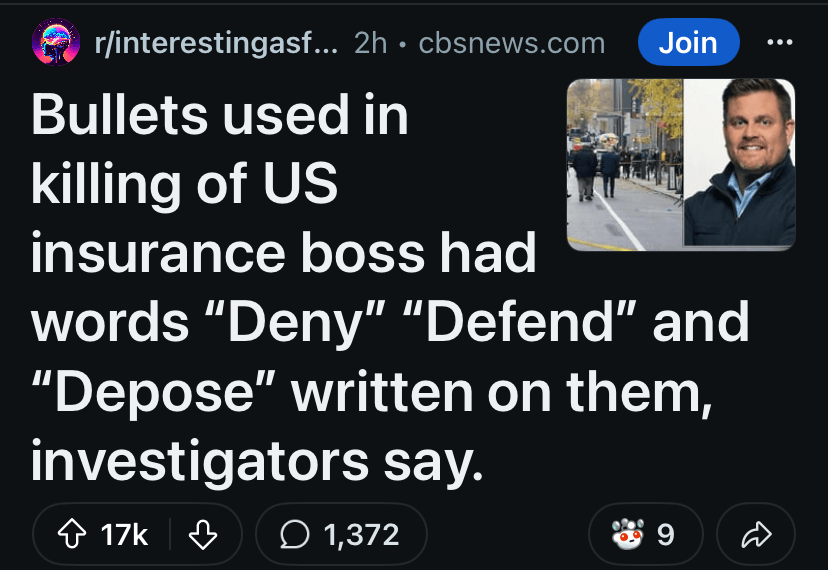Viewport: 828px width, 570px height.
Task: Click the award count of 9
Action: (x=665, y=535)
